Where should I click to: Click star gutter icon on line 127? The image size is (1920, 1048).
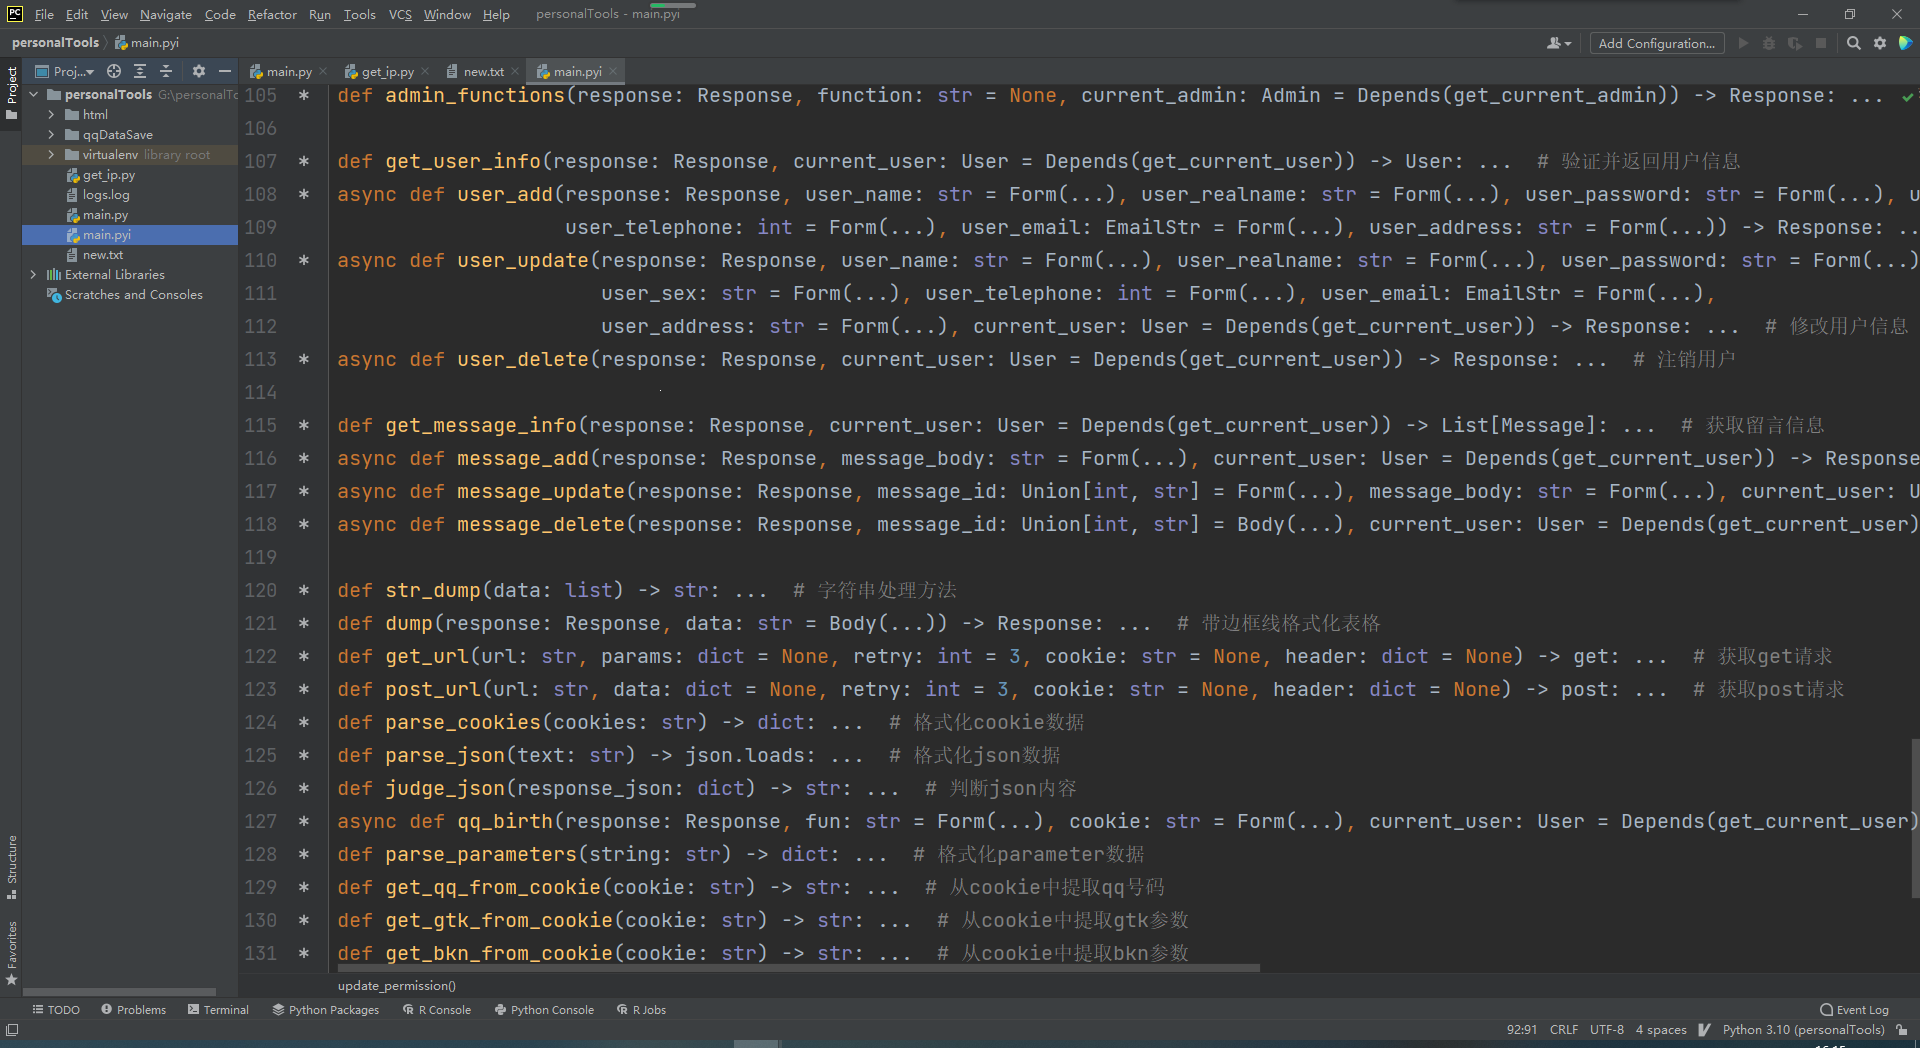pos(303,821)
